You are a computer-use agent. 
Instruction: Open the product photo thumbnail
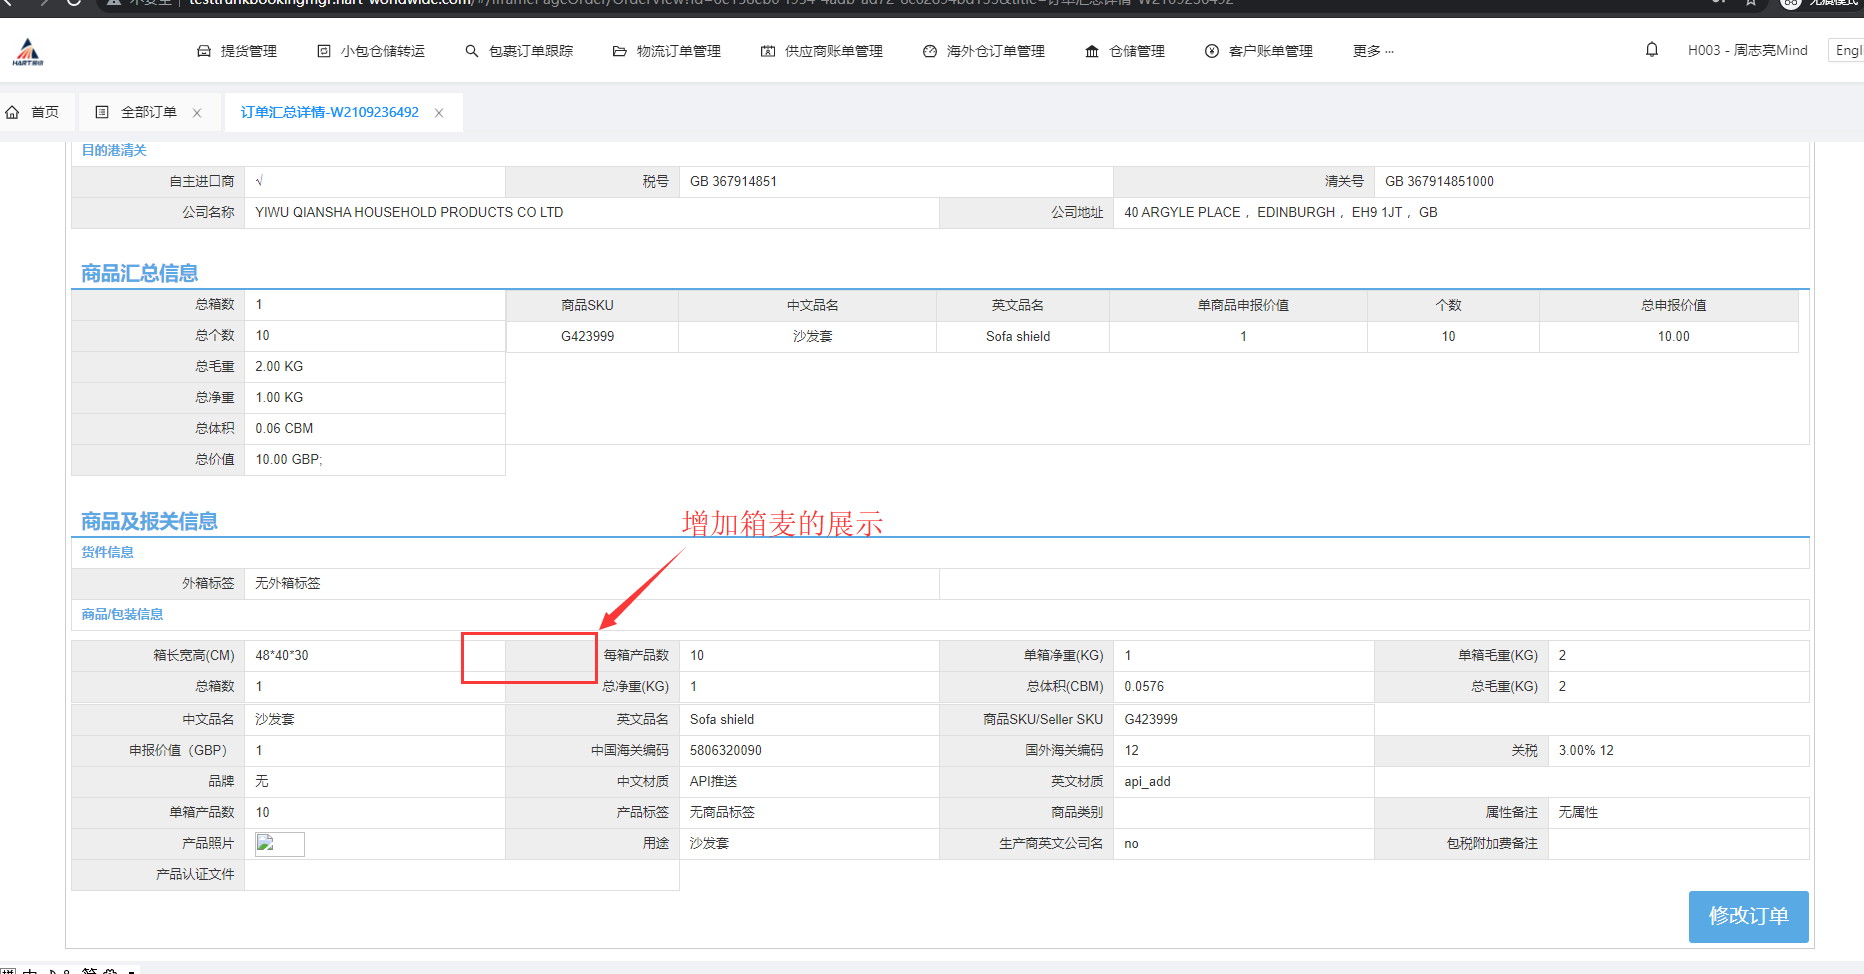click(x=279, y=844)
